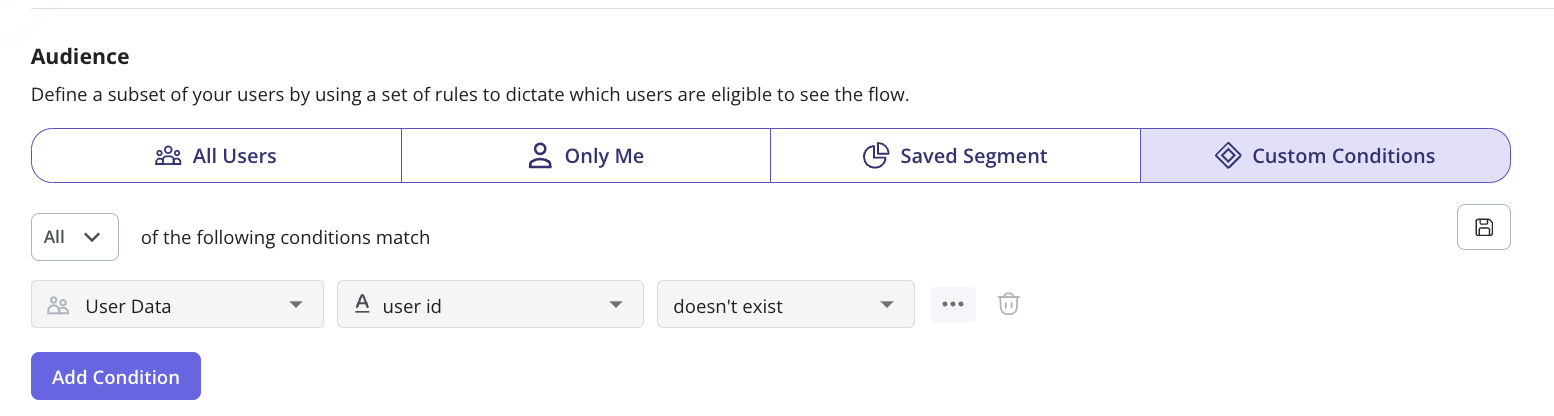1554x416 pixels.
Task: Click the people group icon on All Users
Action: coord(168,156)
